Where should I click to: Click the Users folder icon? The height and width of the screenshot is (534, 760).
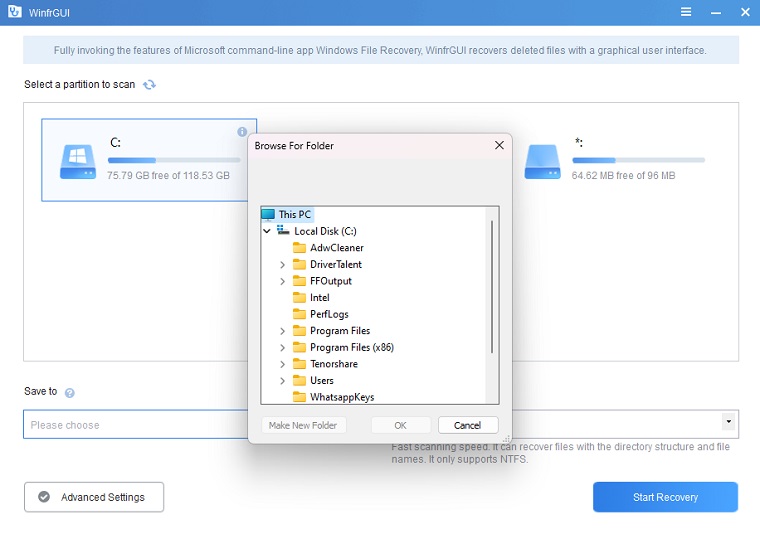pos(300,380)
